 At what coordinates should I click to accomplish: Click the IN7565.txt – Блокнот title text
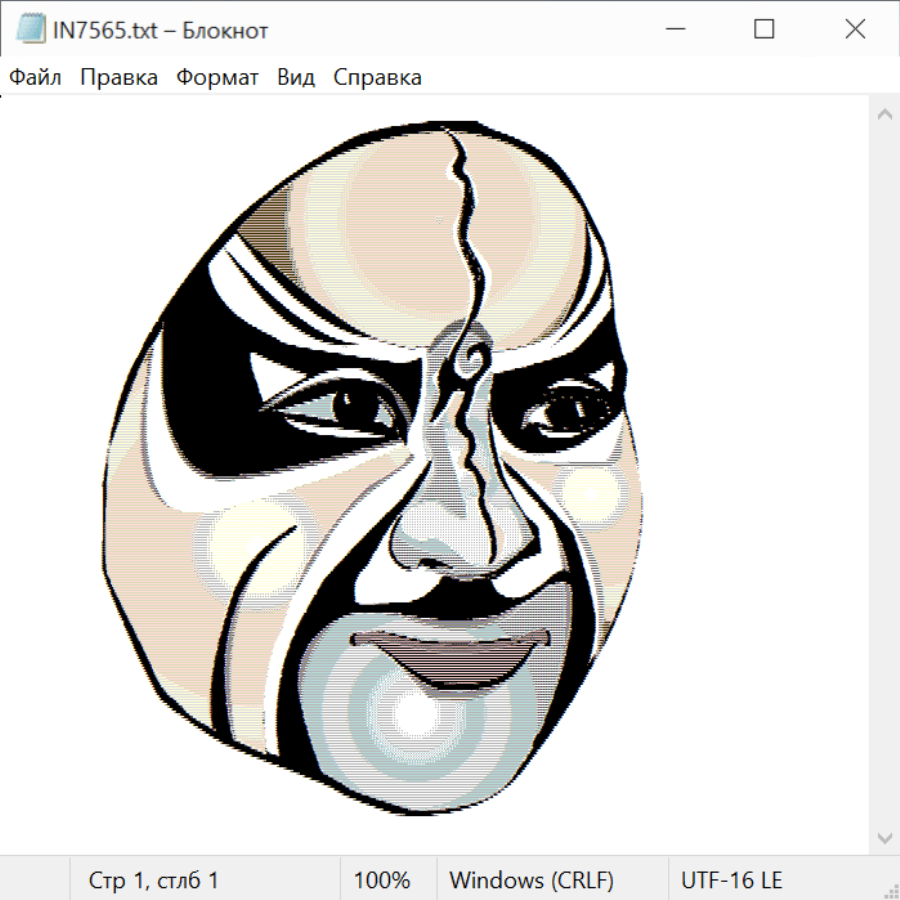tap(160, 30)
